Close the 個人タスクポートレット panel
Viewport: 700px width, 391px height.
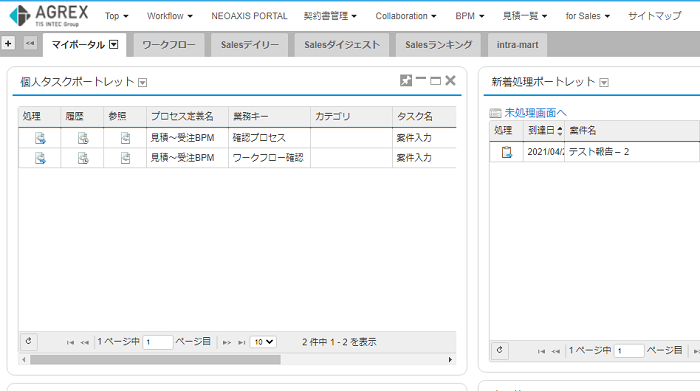pyautogui.click(x=450, y=80)
